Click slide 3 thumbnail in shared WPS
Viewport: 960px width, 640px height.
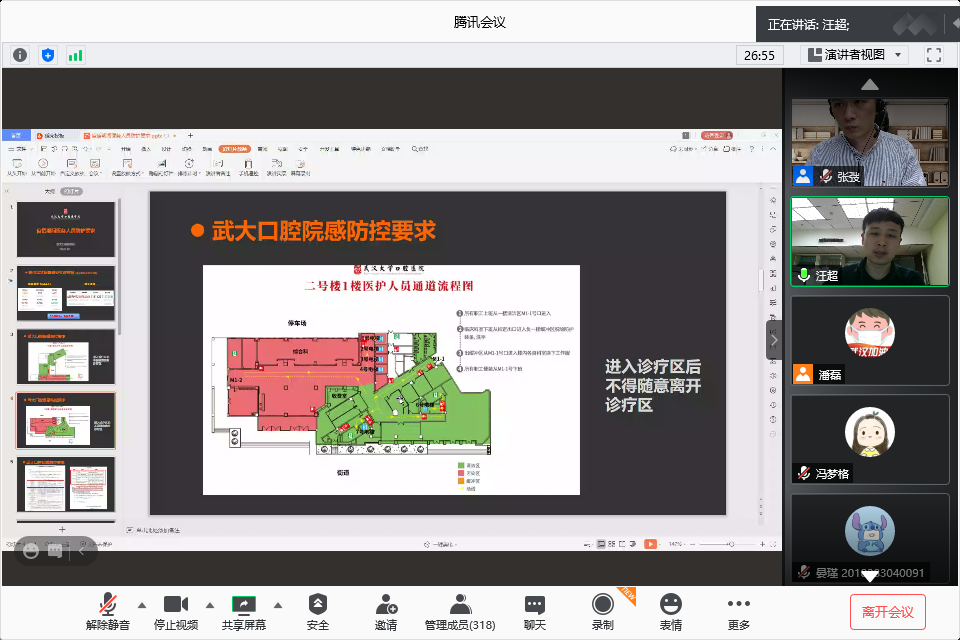click(x=66, y=357)
